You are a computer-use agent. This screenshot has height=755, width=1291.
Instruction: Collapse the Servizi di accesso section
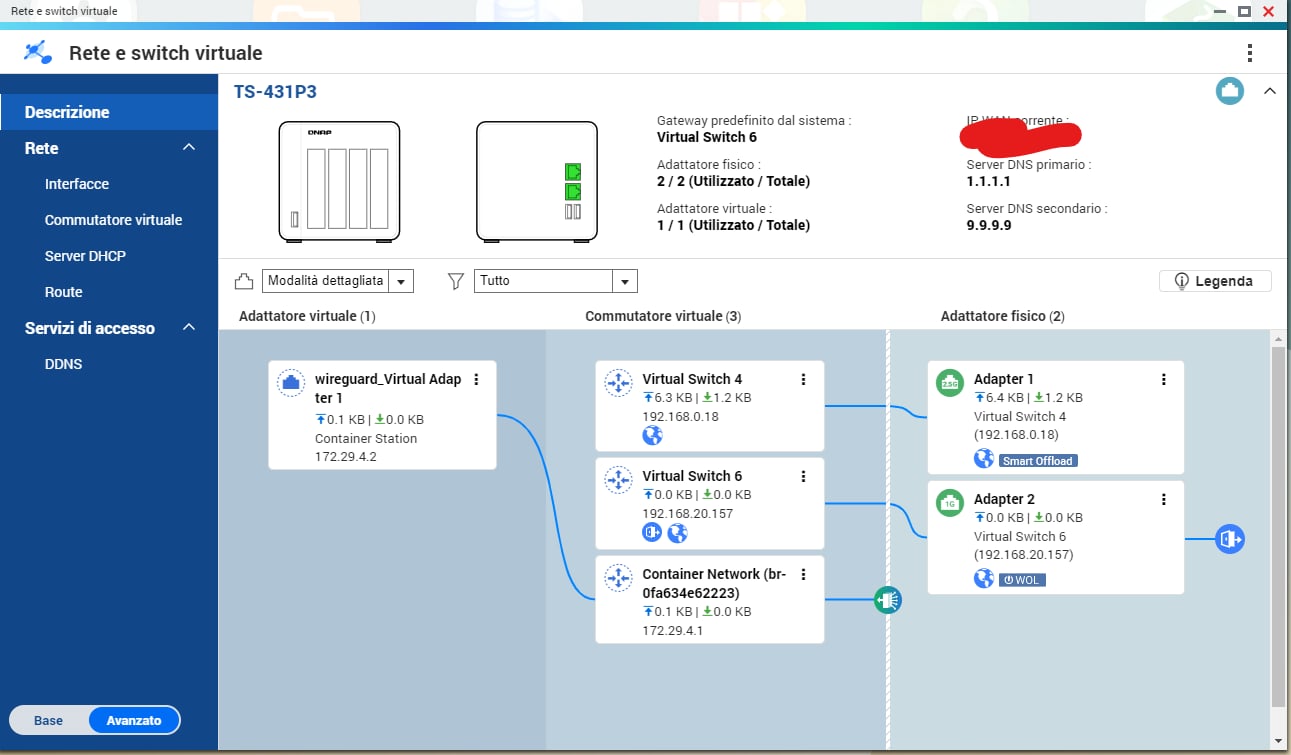(189, 328)
